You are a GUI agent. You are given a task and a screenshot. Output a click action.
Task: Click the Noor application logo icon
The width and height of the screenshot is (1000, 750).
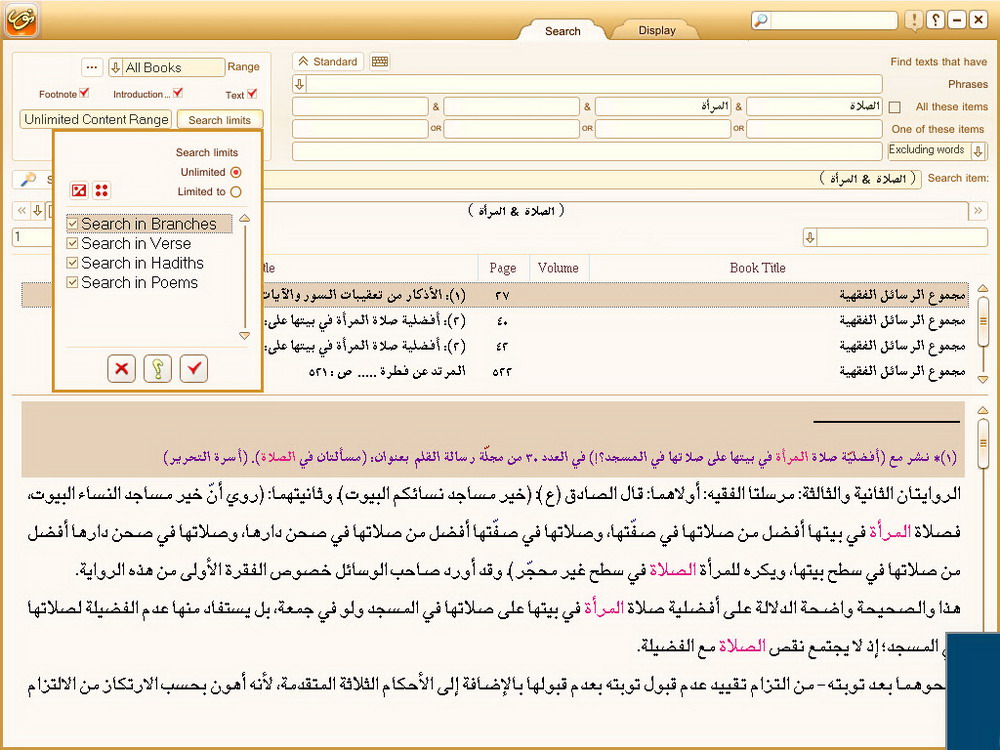[x=21, y=20]
